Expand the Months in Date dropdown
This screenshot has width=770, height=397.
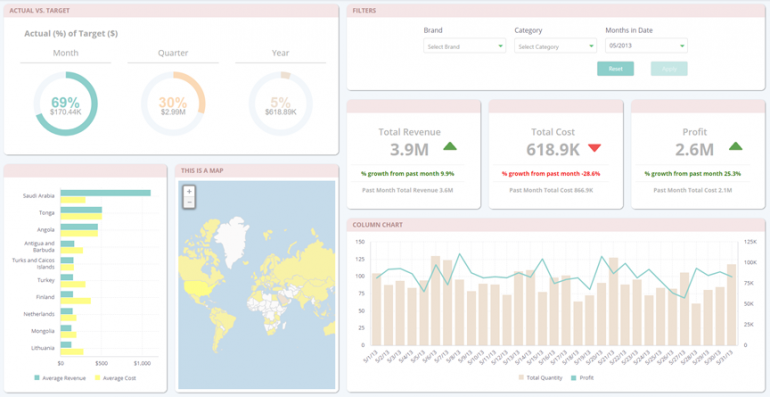(646, 46)
